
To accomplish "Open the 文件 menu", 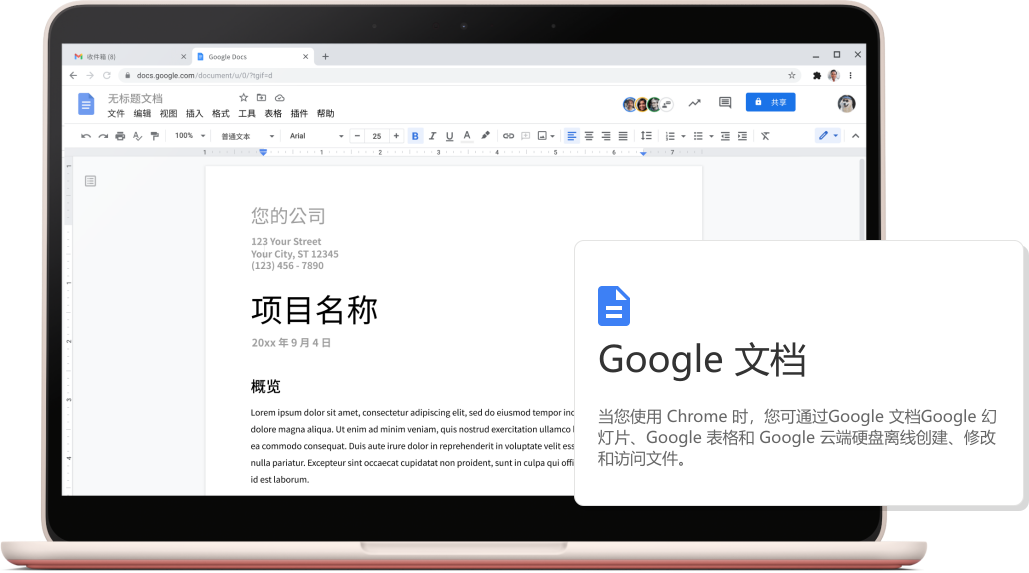I will point(116,114).
